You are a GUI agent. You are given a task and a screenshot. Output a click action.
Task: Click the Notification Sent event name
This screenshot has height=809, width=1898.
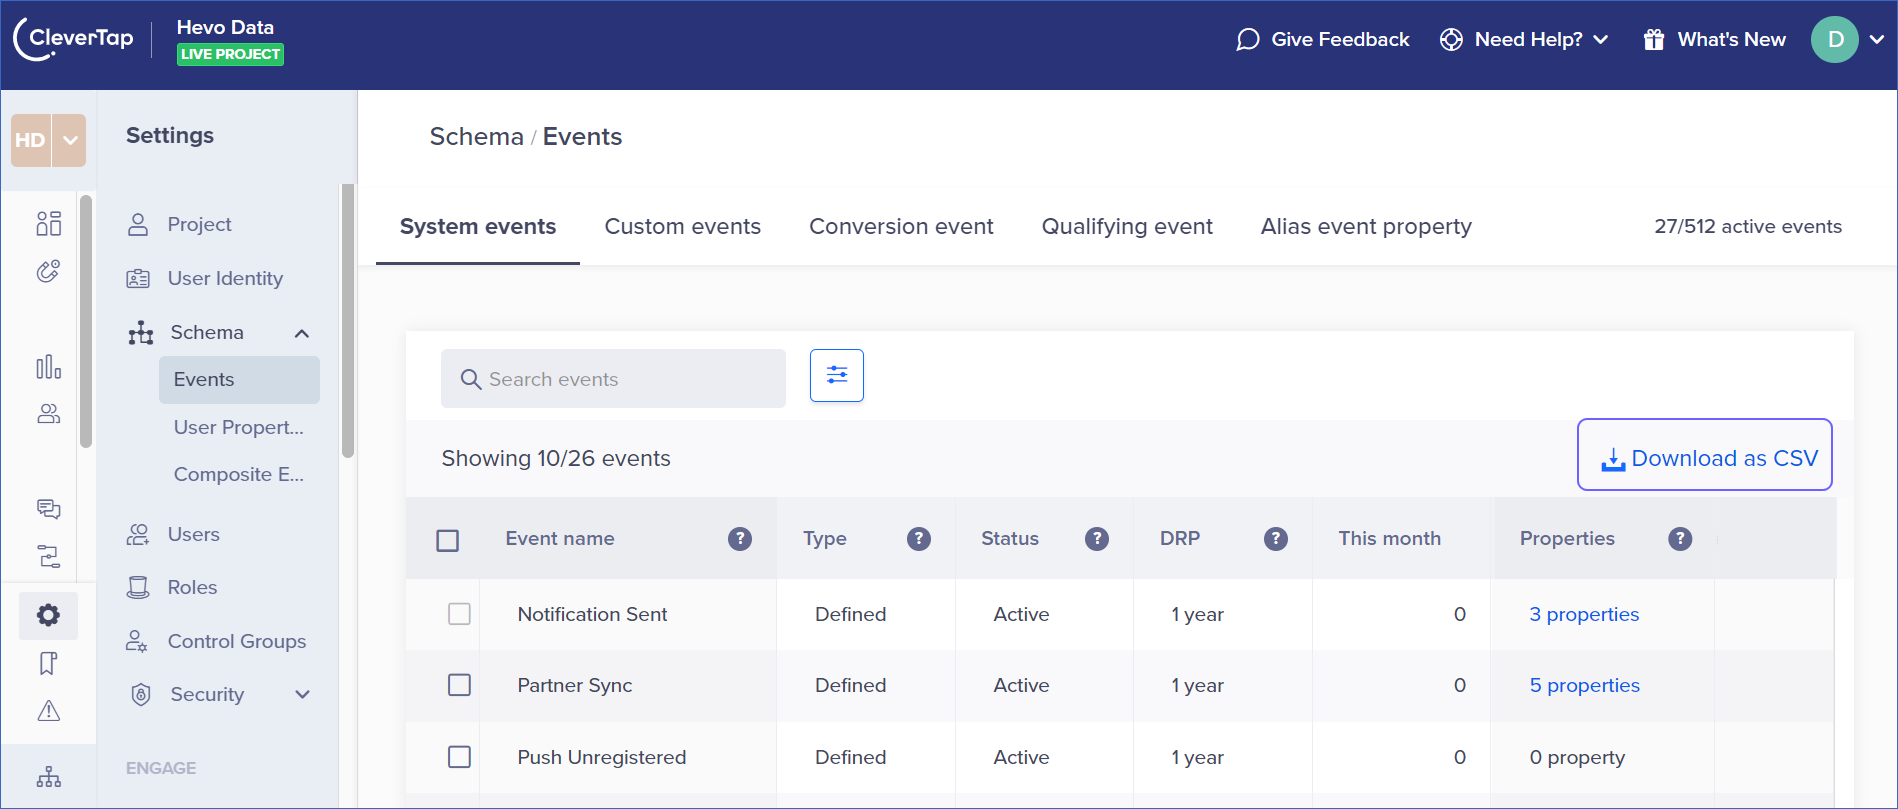(592, 614)
